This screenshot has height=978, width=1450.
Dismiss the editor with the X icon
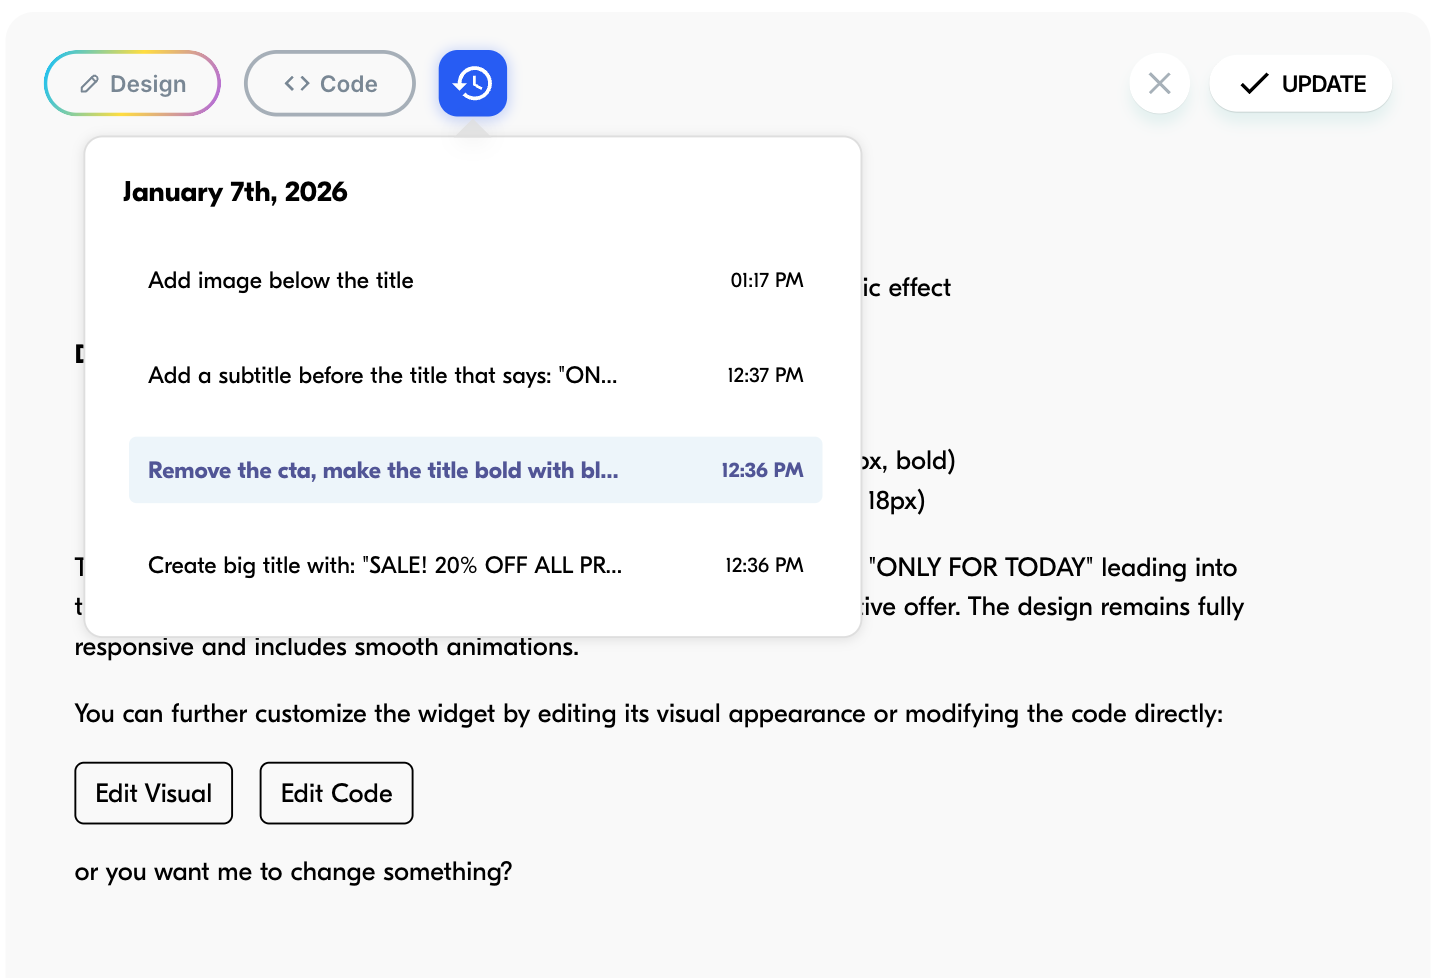pos(1159,83)
